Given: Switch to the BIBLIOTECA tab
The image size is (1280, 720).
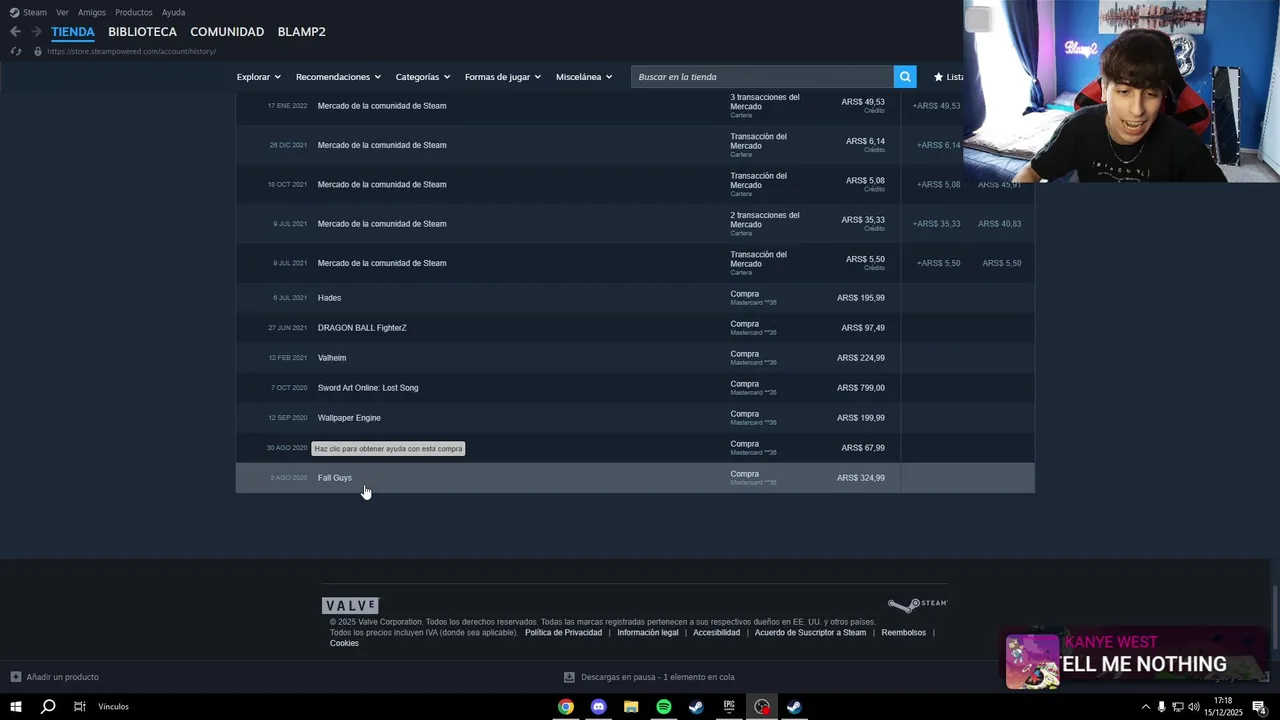Looking at the screenshot, I should click(x=142, y=32).
